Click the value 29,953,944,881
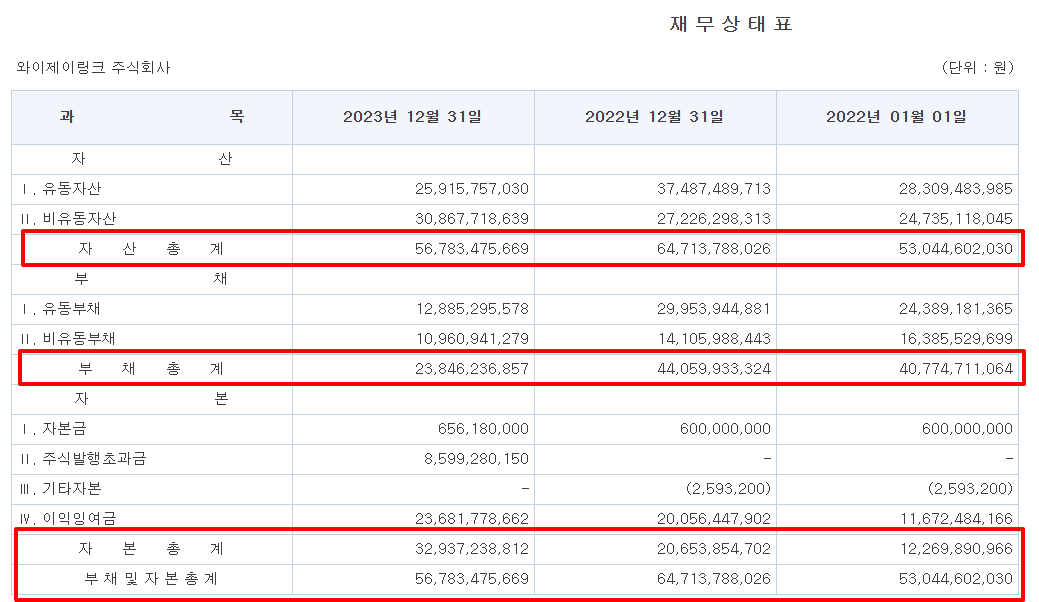The height and width of the screenshot is (602, 1039). point(714,309)
